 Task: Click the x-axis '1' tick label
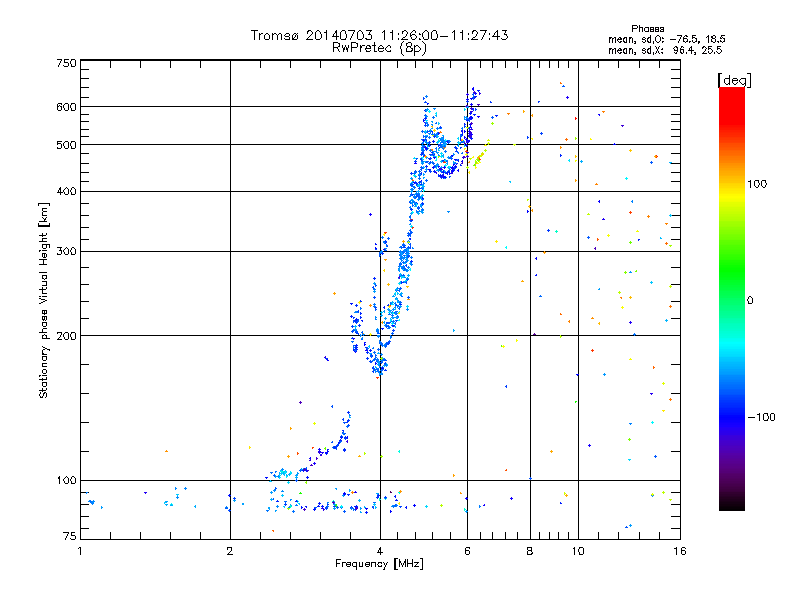tap(80, 551)
